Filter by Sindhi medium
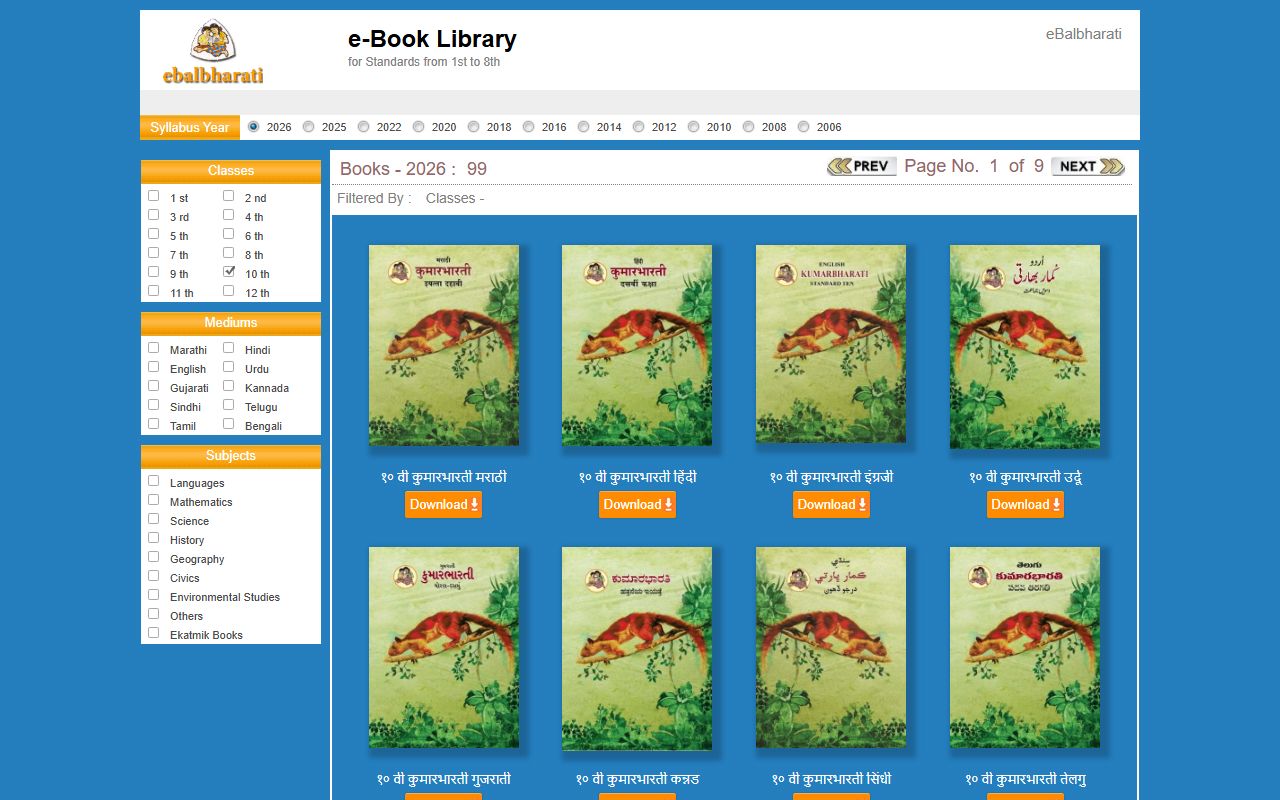The image size is (1280, 800). pyautogui.click(x=154, y=405)
